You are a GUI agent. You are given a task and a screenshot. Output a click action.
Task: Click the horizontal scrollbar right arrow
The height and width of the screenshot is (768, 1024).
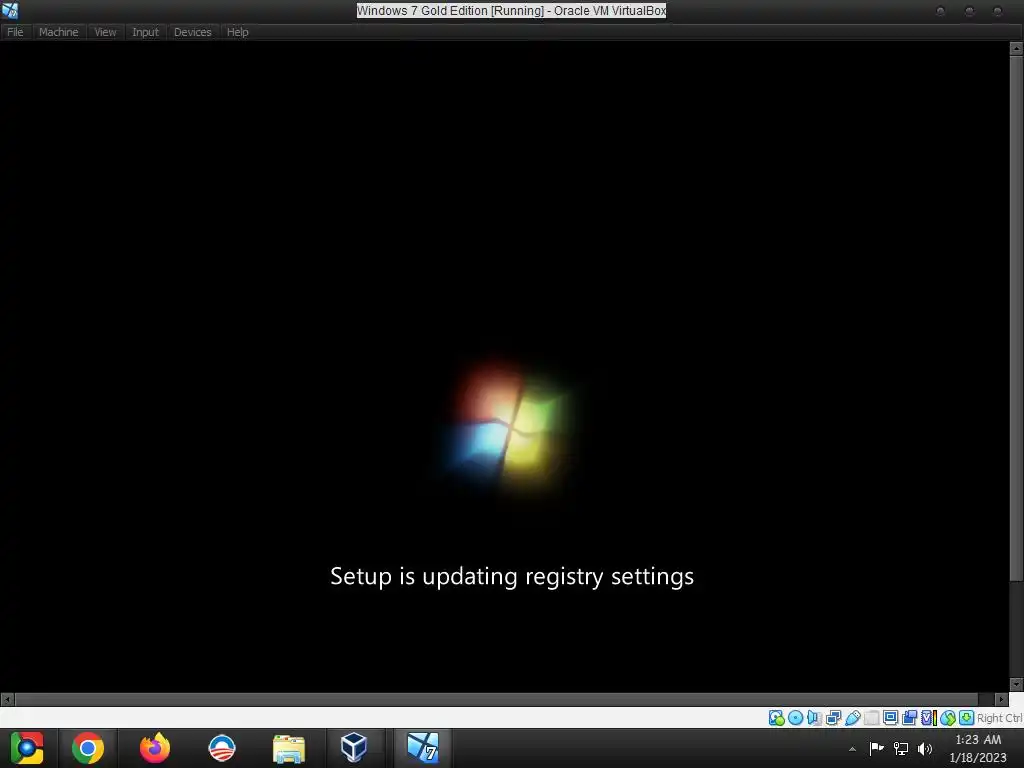pos(1001,699)
